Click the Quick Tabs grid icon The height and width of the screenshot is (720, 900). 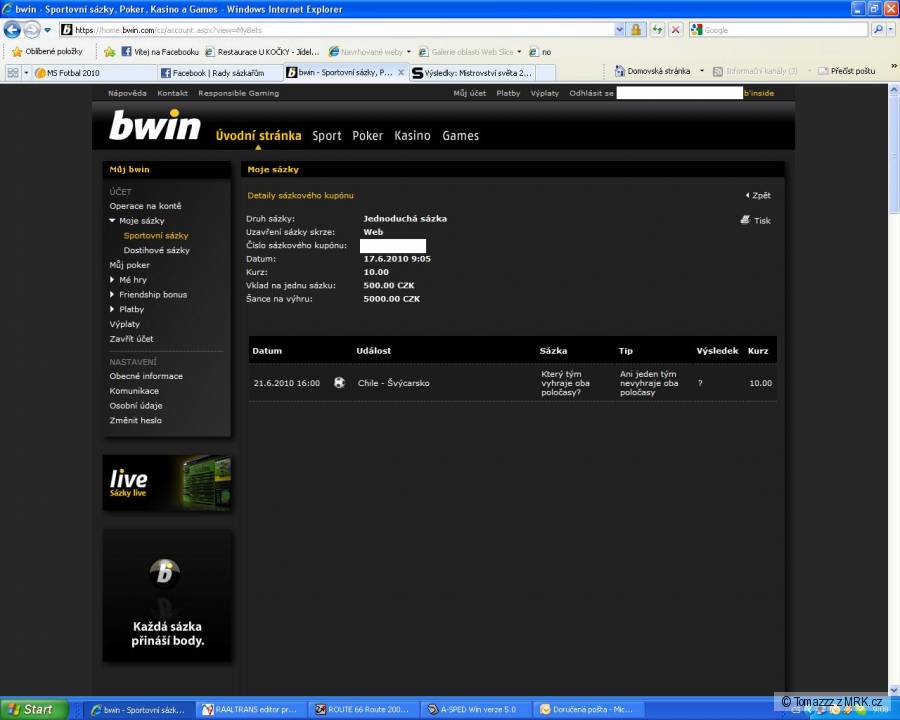13,72
